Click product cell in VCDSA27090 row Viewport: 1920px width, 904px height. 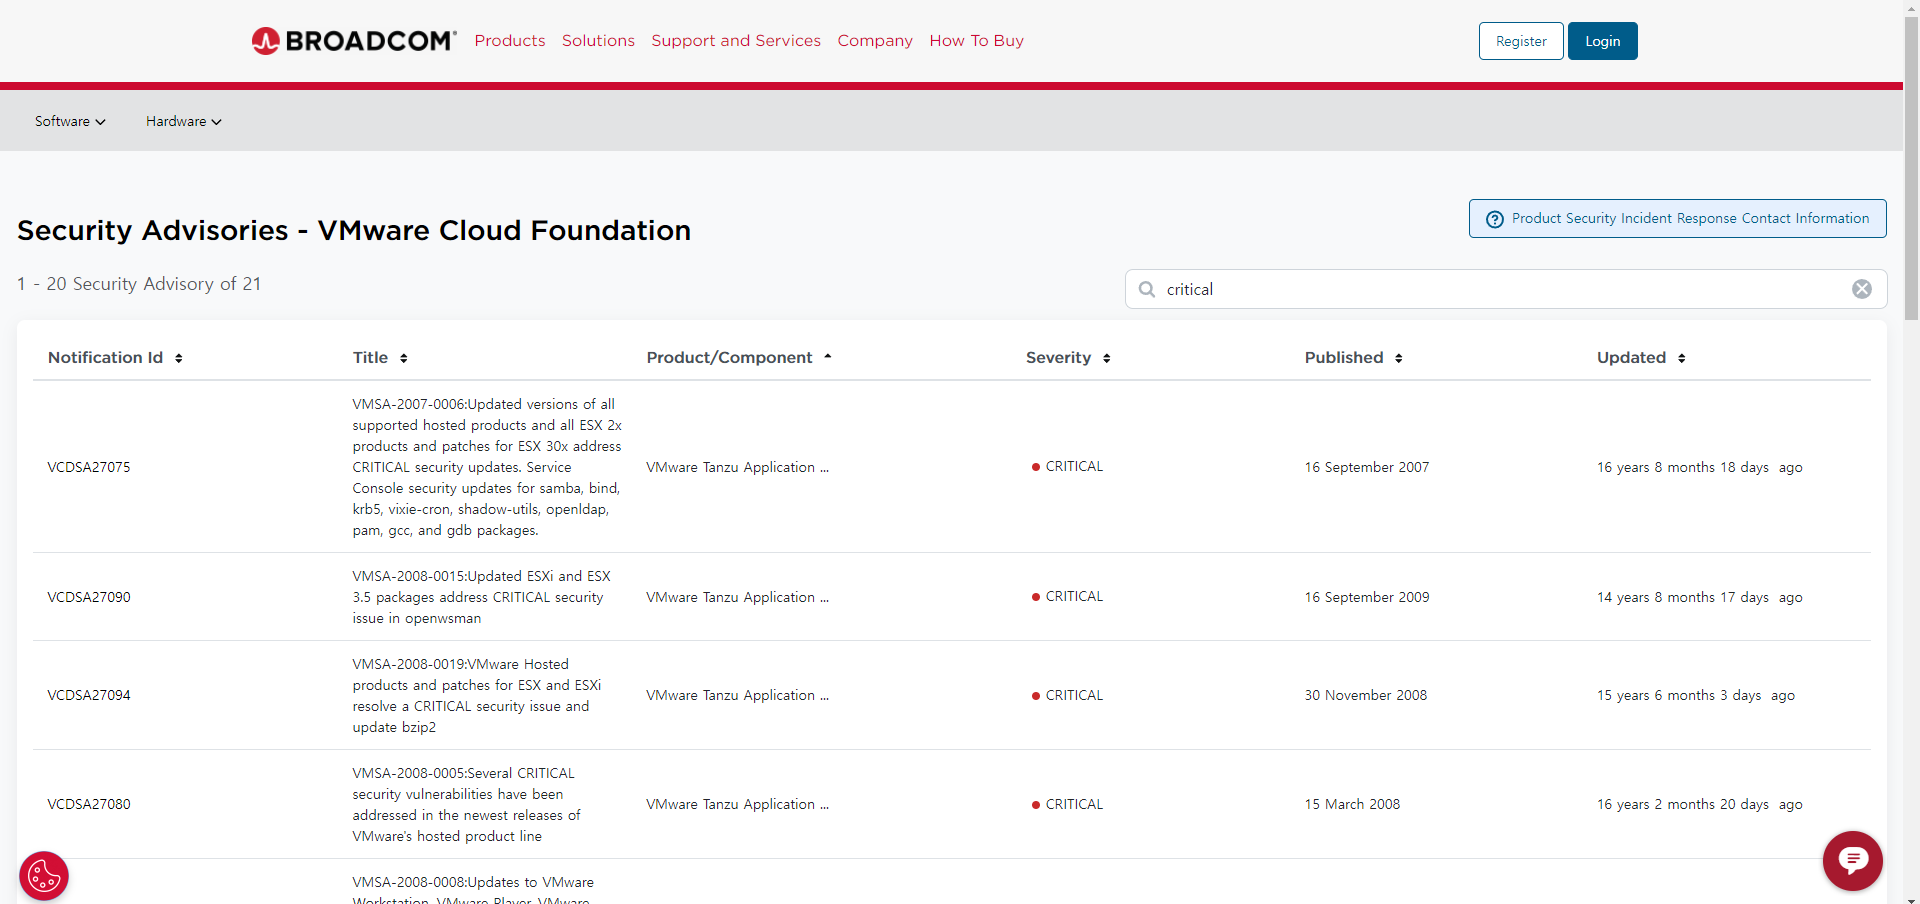[737, 597]
